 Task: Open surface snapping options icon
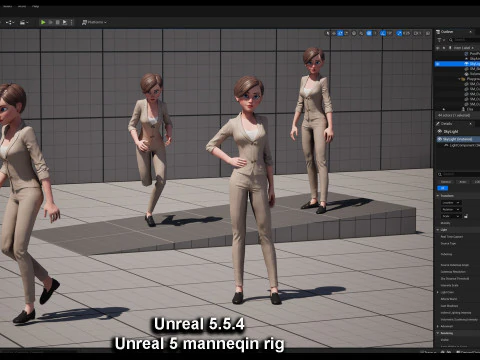pyautogui.click(x=361, y=33)
